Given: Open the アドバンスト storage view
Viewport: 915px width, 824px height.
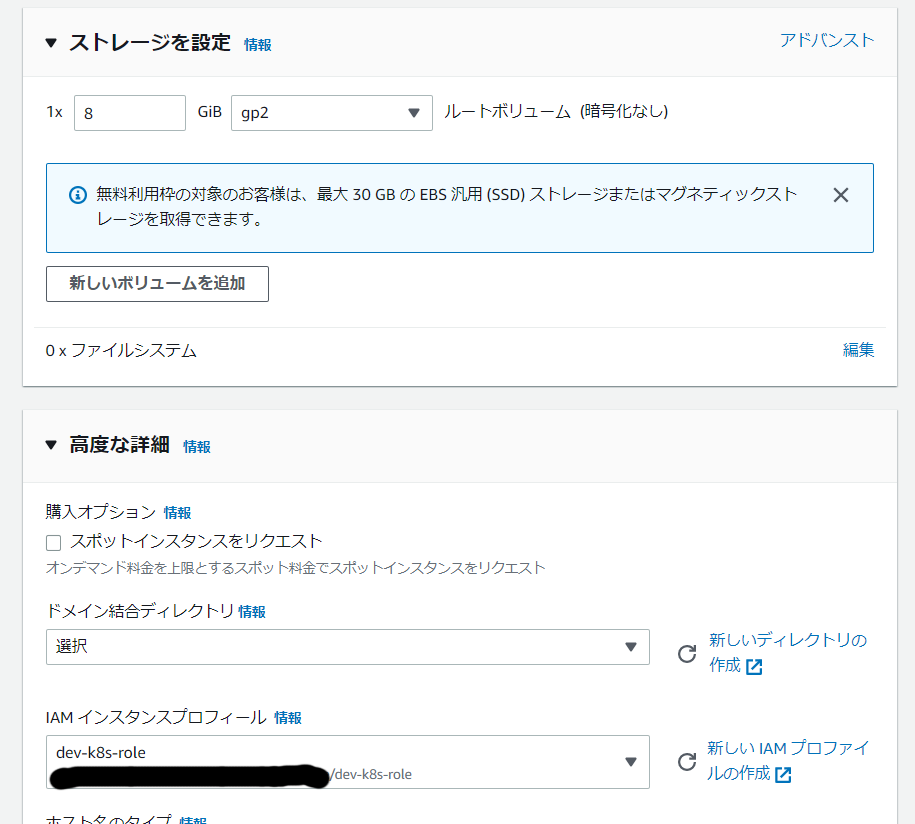Looking at the screenshot, I should (826, 40).
